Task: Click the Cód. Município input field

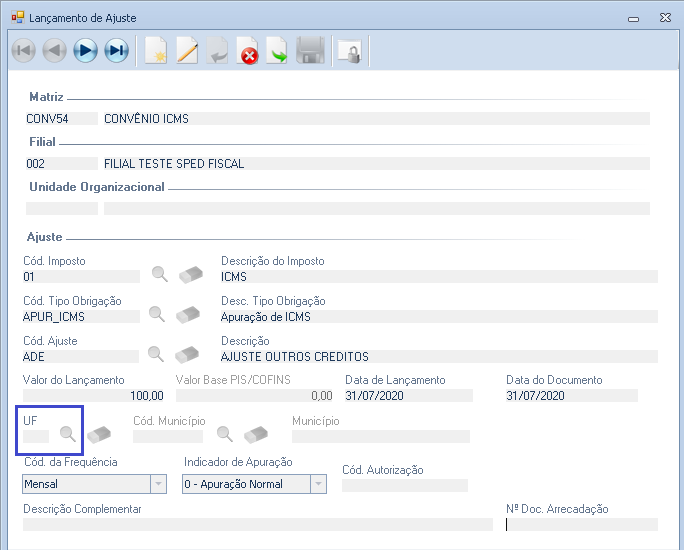Action: pos(168,437)
